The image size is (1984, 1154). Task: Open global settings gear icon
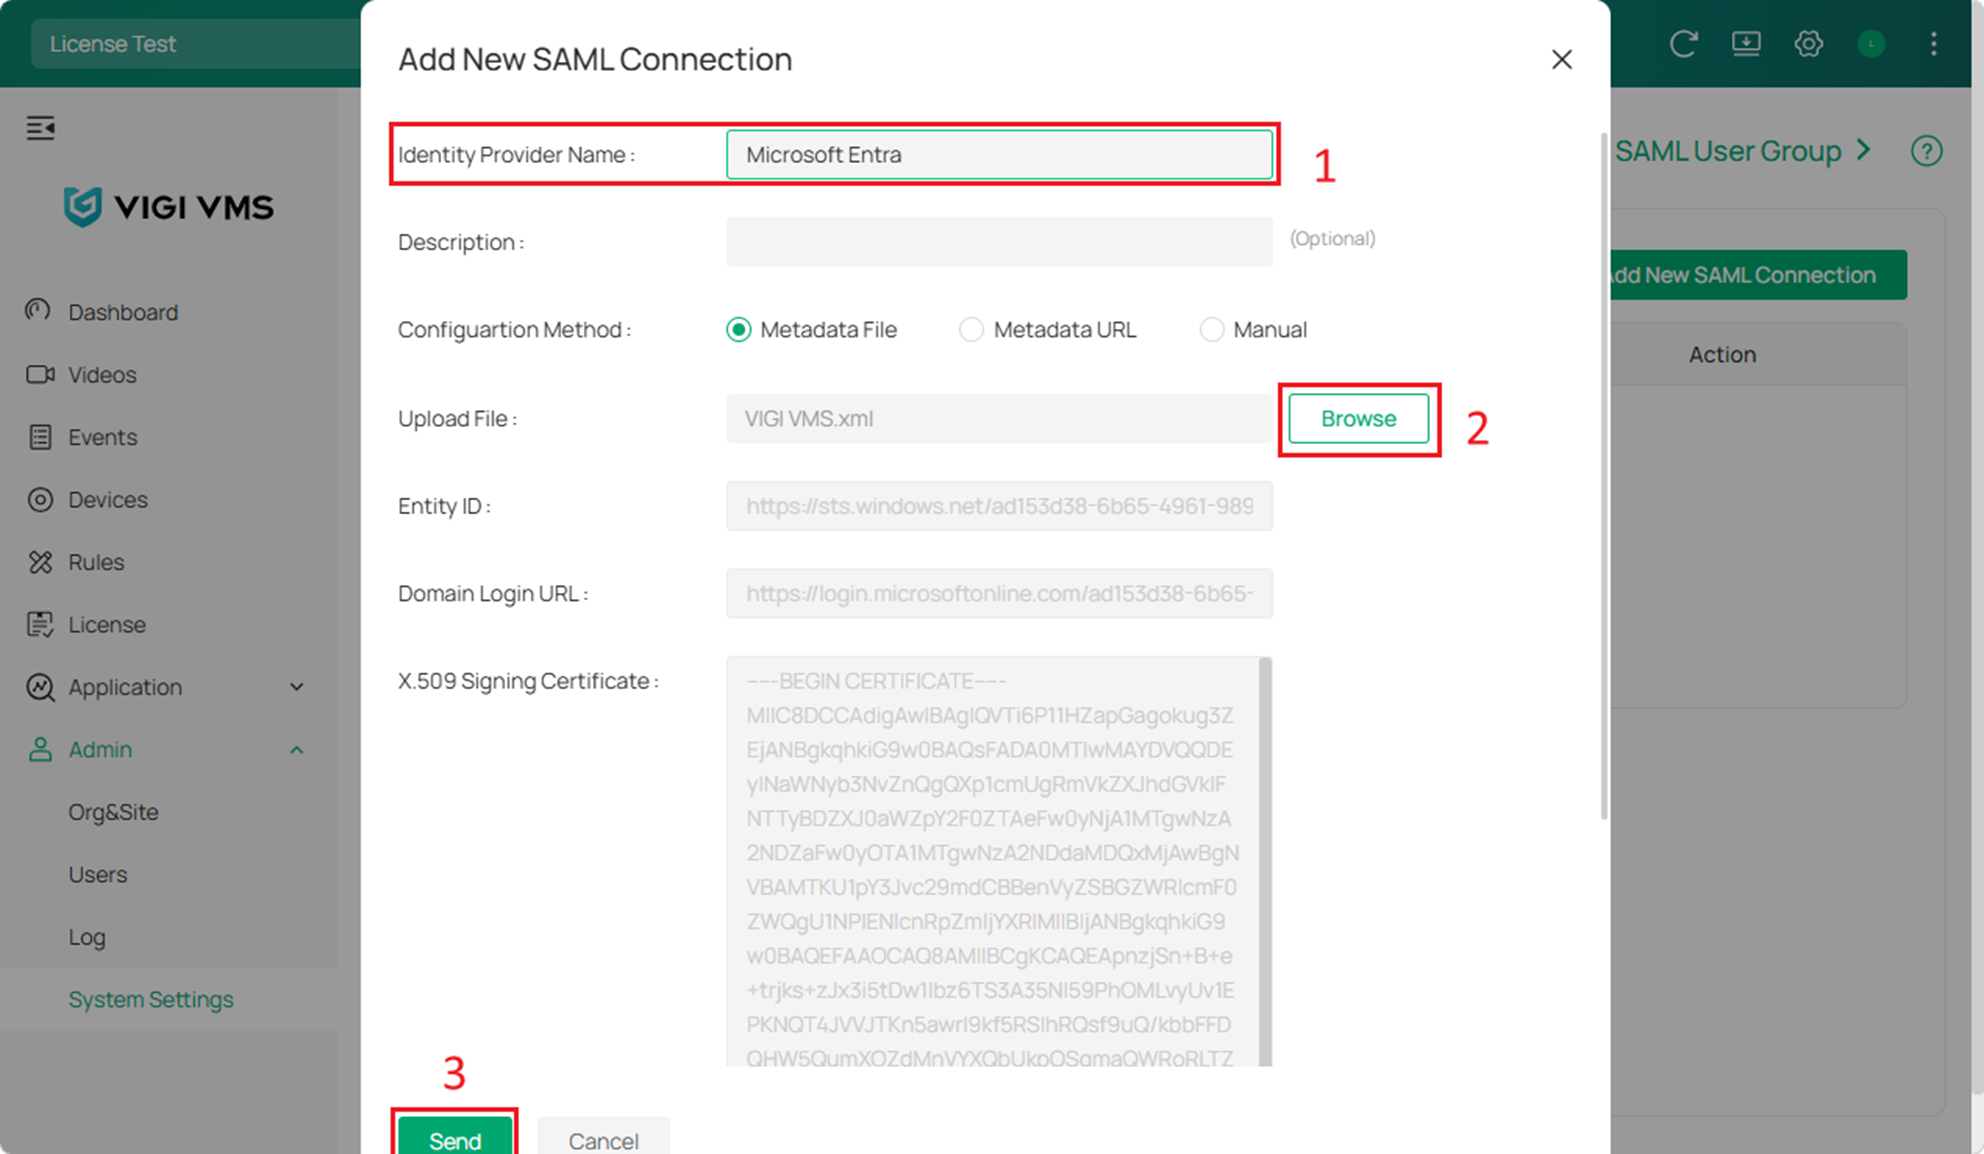[1808, 44]
